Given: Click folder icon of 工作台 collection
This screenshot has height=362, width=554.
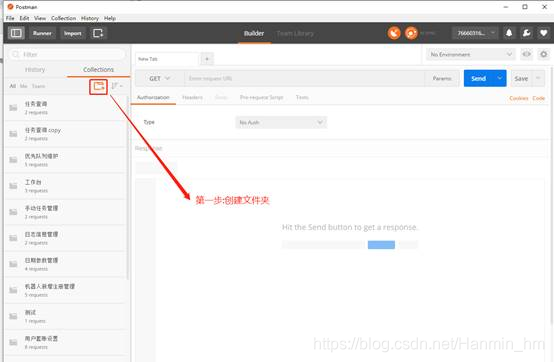Looking at the screenshot, I should 13,186.
